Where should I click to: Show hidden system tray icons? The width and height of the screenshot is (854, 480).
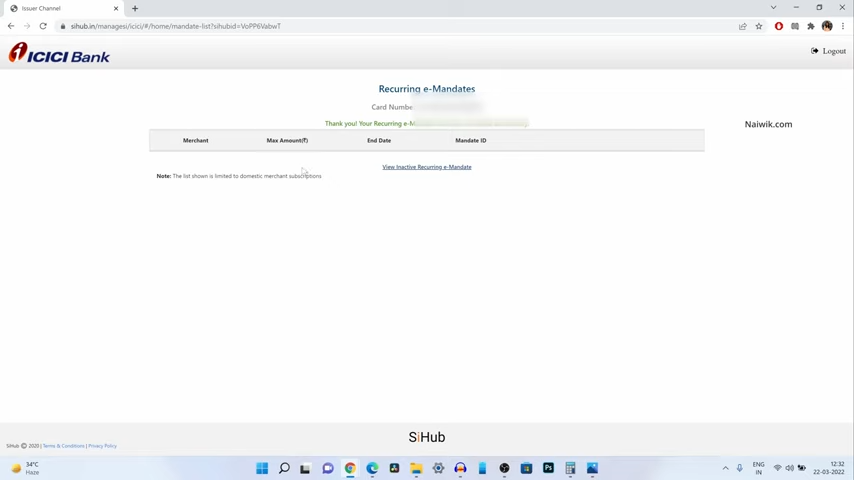(x=726, y=468)
